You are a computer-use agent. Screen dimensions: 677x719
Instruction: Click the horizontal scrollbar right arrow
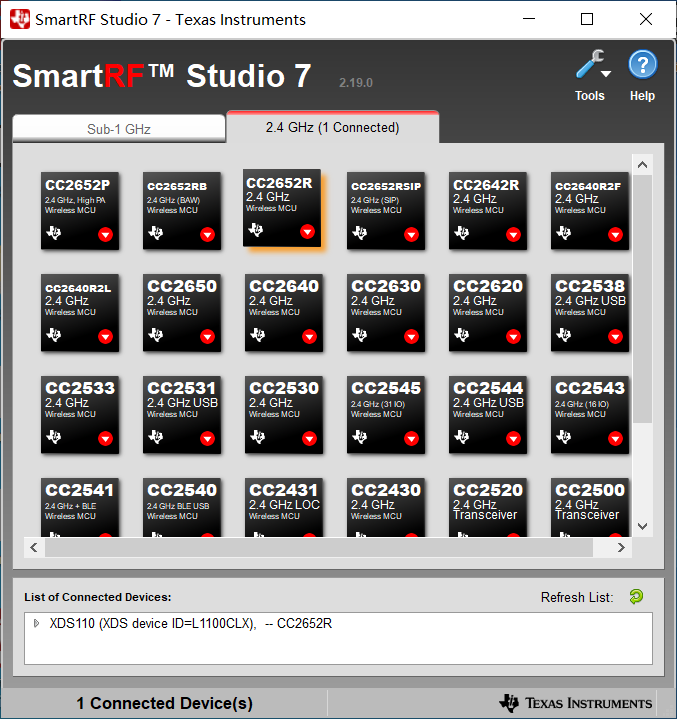(621, 548)
